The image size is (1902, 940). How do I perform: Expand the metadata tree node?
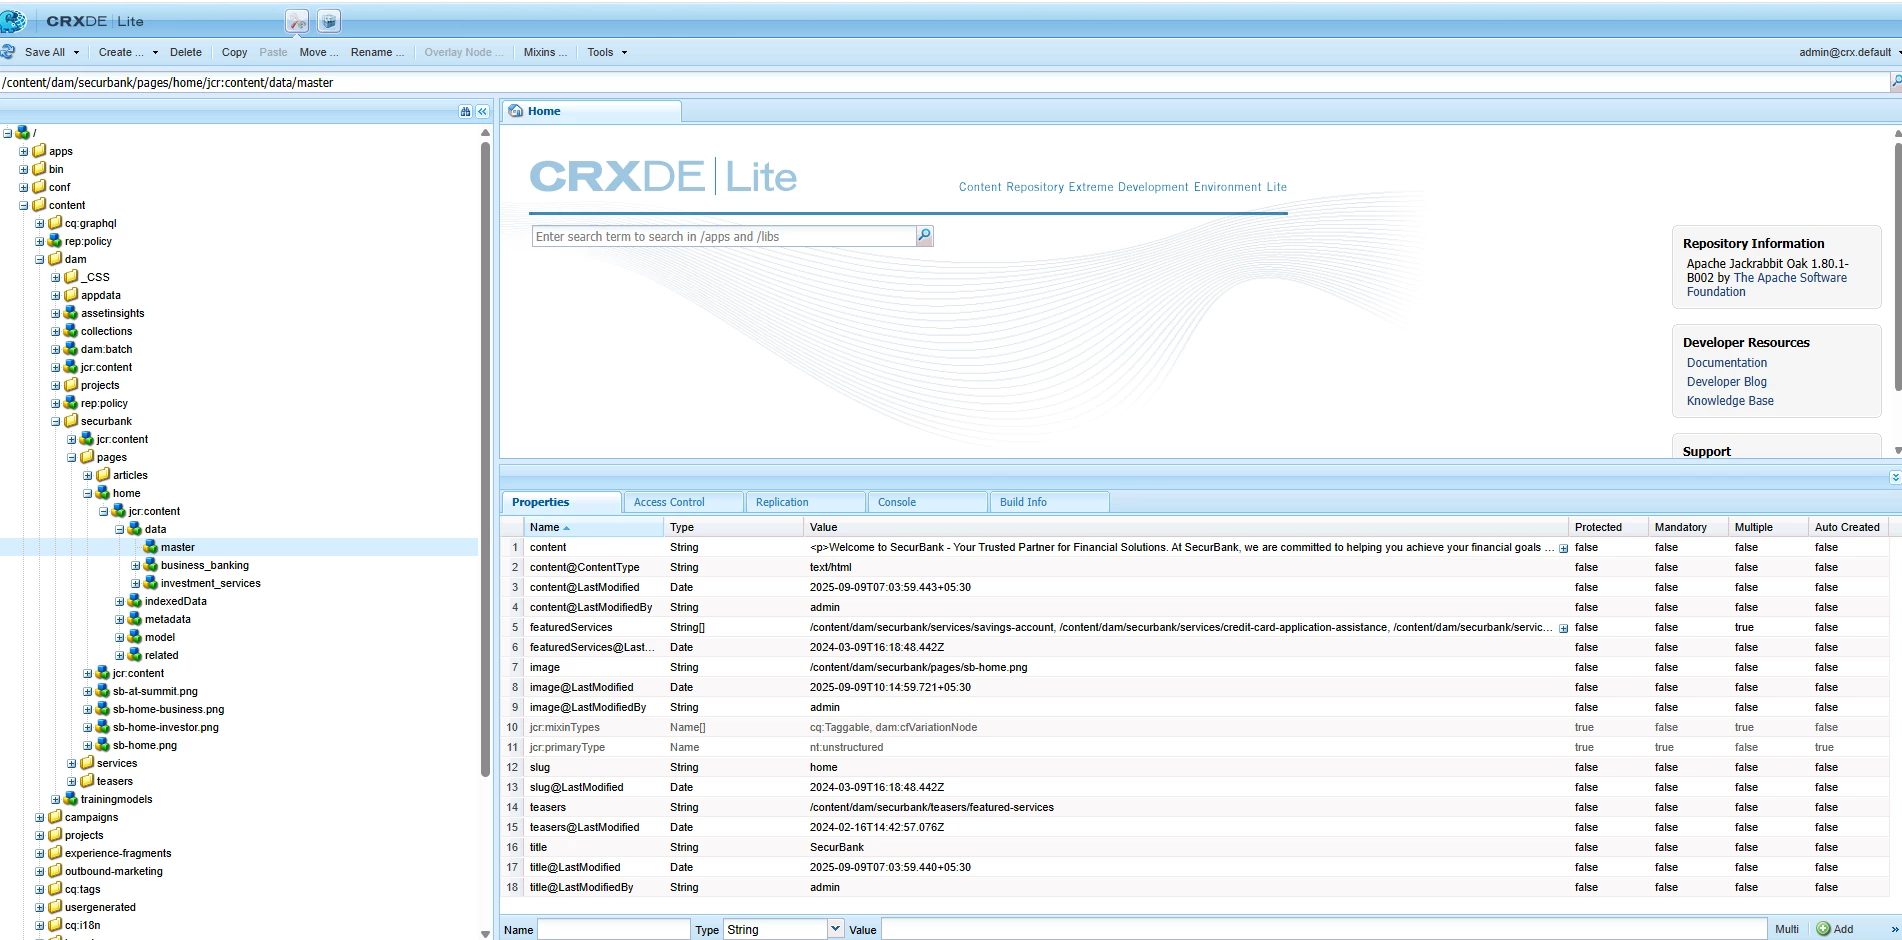120,620
